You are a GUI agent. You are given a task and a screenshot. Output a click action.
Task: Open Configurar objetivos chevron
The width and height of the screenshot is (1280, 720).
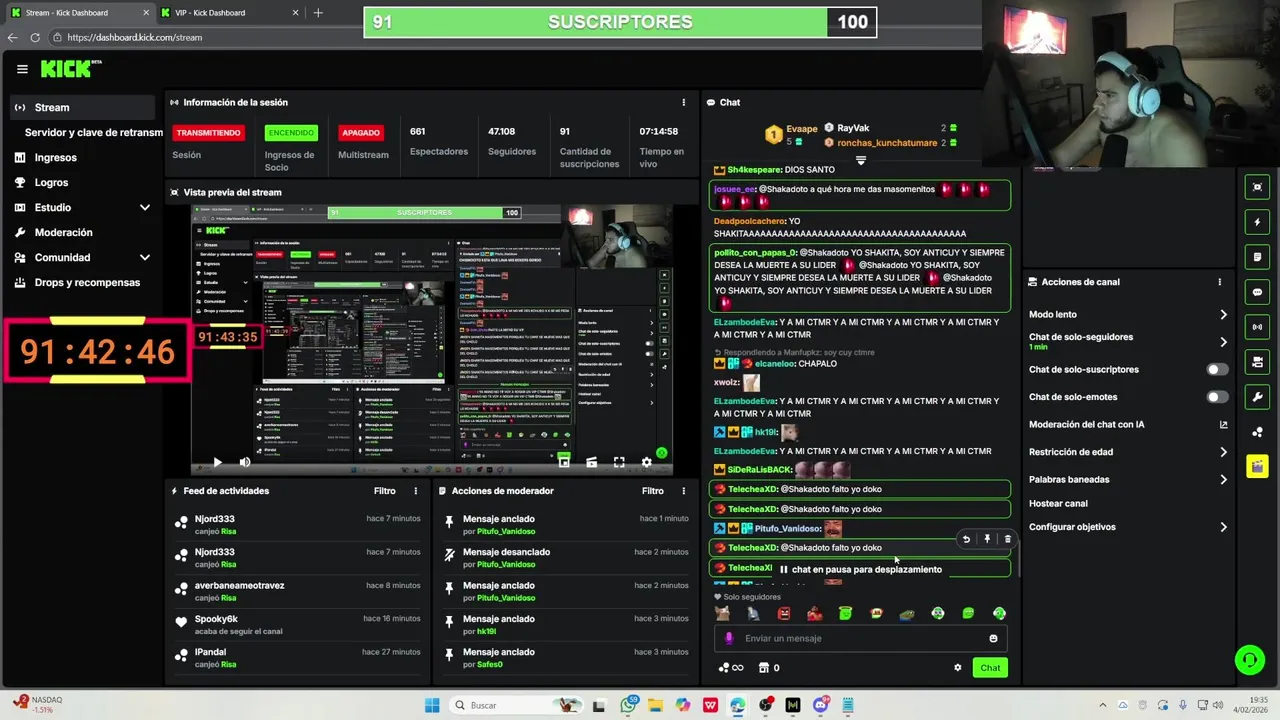point(1223,527)
